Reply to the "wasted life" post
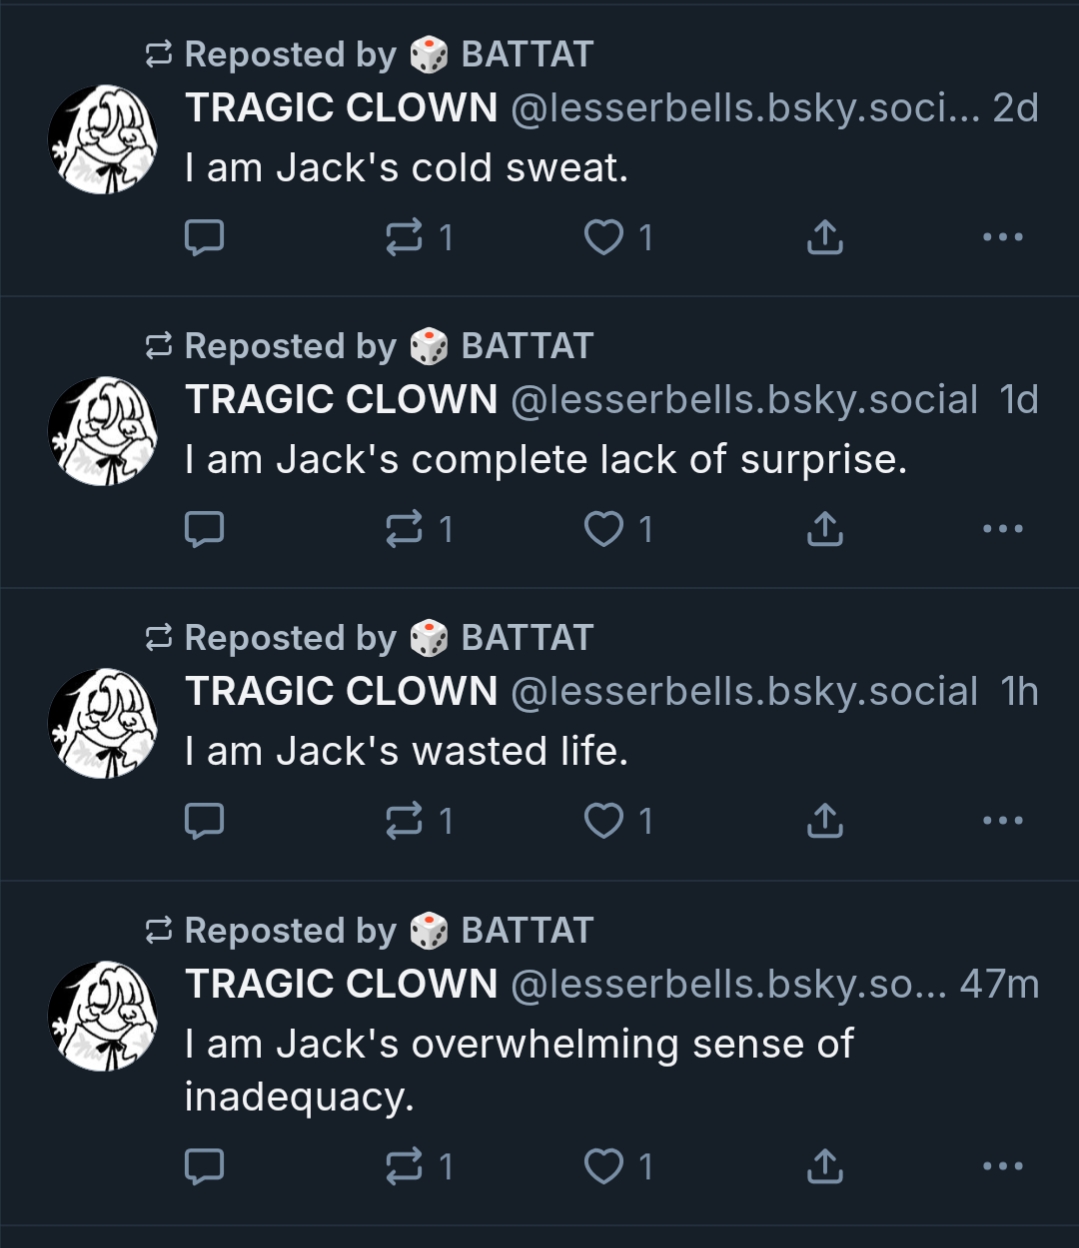 (204, 821)
